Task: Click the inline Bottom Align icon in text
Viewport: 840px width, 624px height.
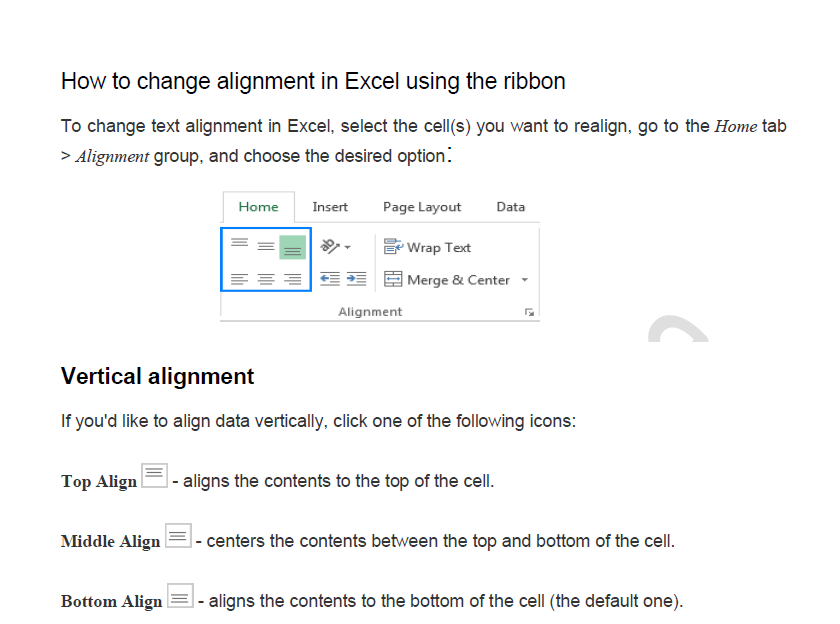Action: pos(180,596)
